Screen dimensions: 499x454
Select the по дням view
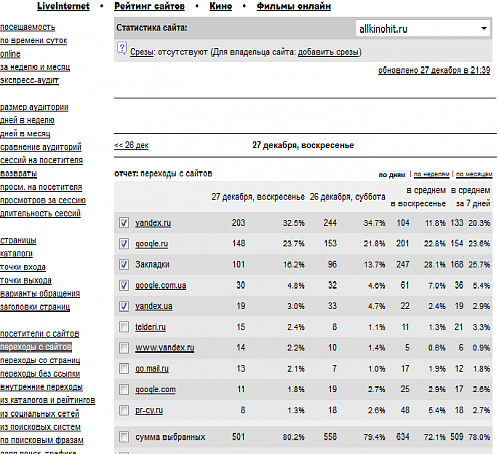point(392,174)
